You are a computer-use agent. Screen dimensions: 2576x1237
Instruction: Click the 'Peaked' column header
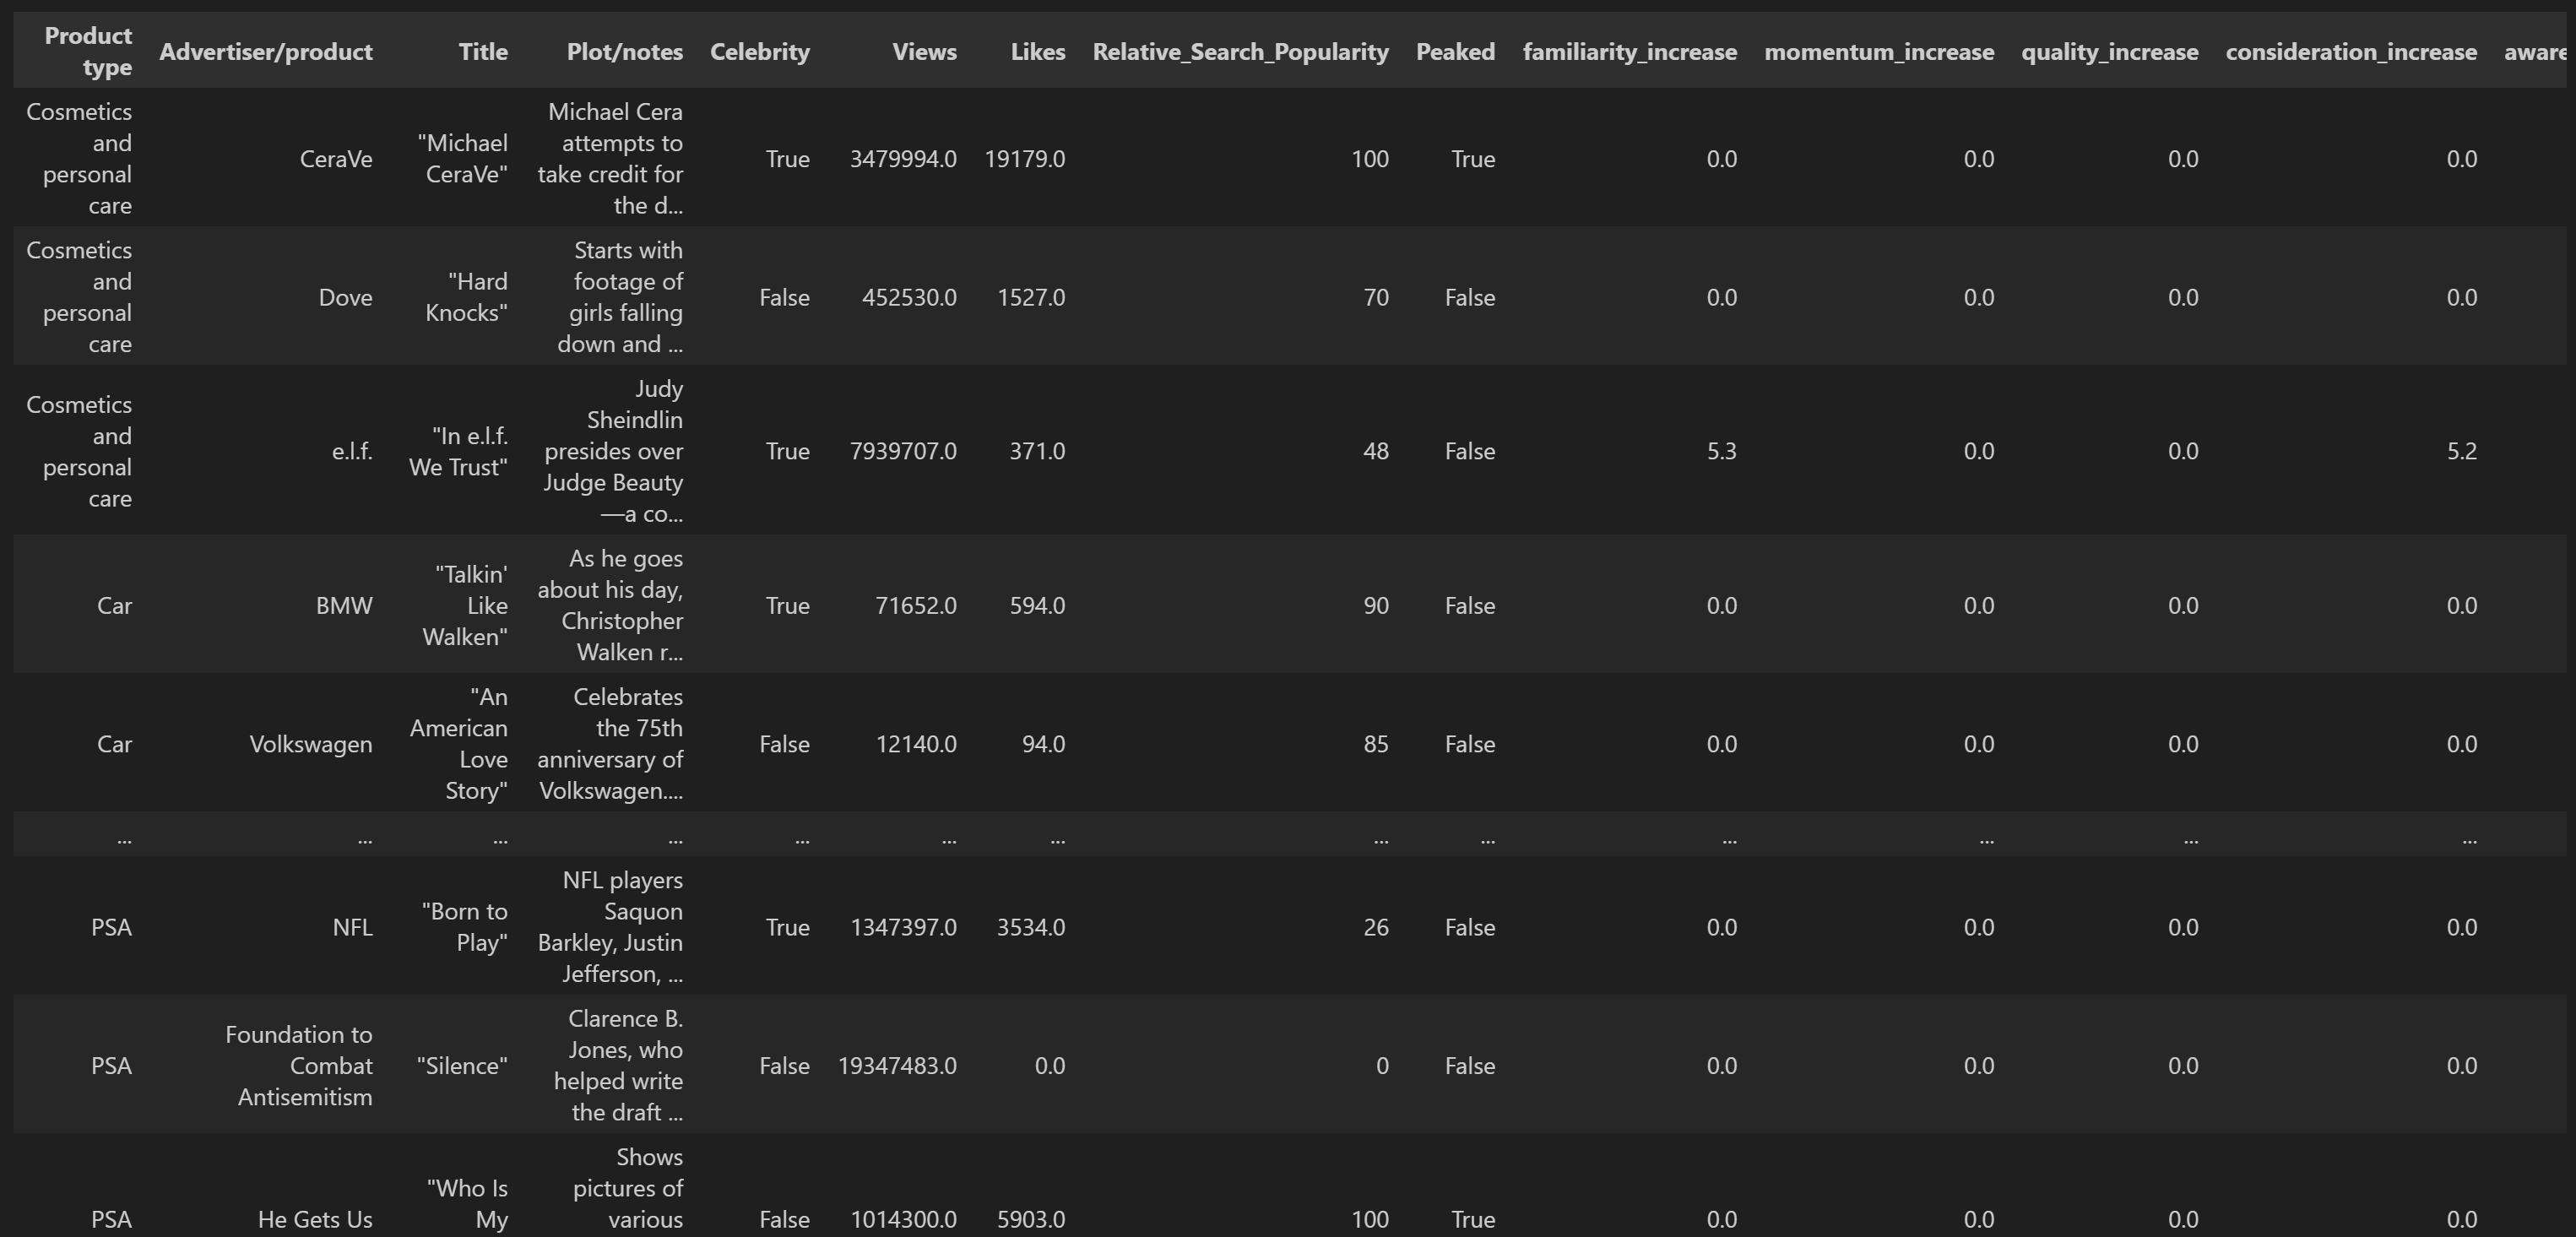pyautogui.click(x=1455, y=52)
